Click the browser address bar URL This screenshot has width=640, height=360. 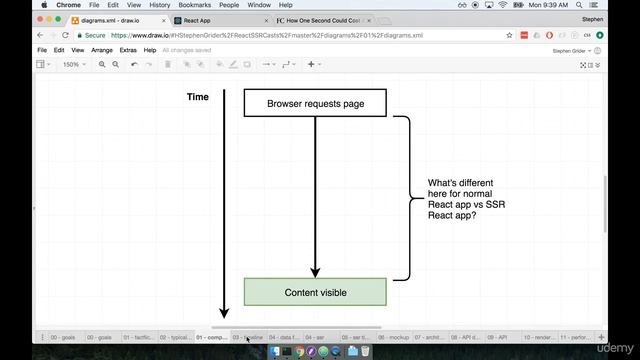267,36
